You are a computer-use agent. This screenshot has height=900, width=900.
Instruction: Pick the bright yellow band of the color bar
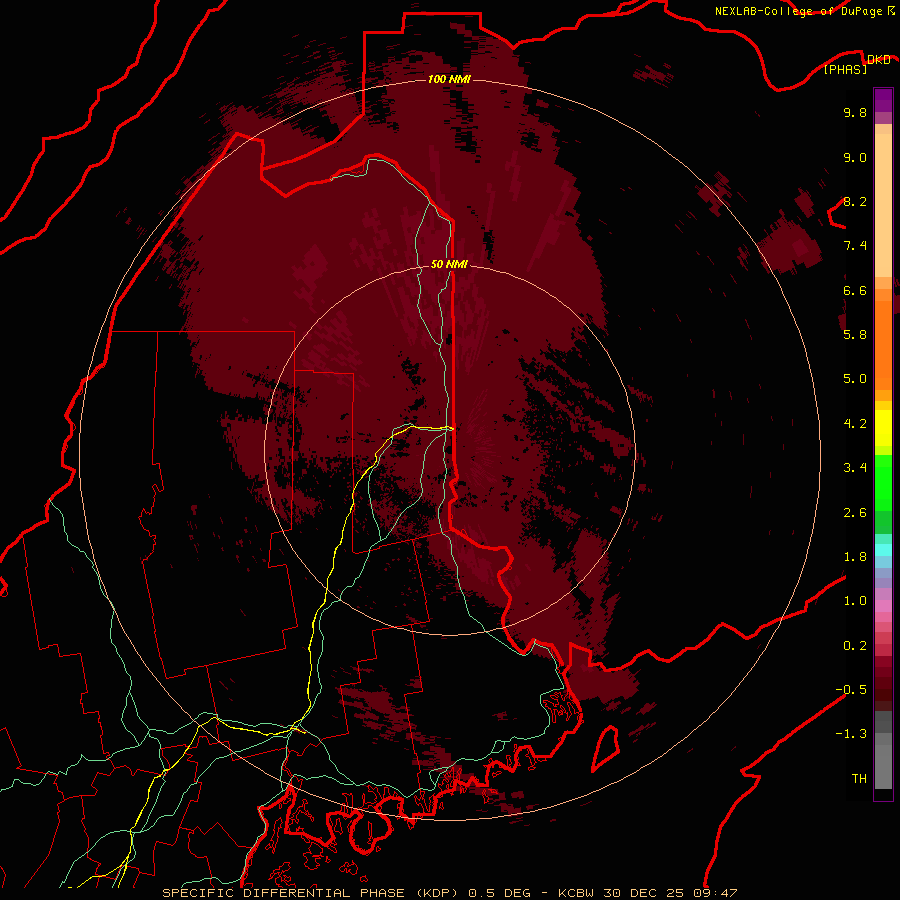pos(883,428)
